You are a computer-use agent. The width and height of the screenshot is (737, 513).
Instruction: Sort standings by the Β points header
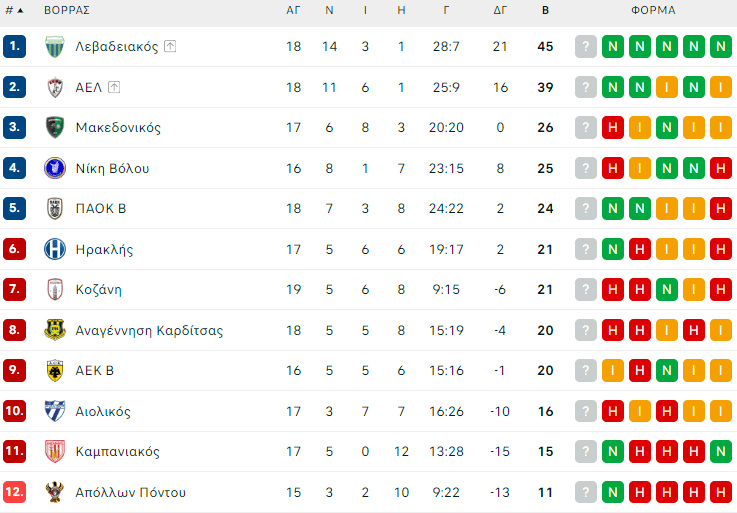click(545, 10)
